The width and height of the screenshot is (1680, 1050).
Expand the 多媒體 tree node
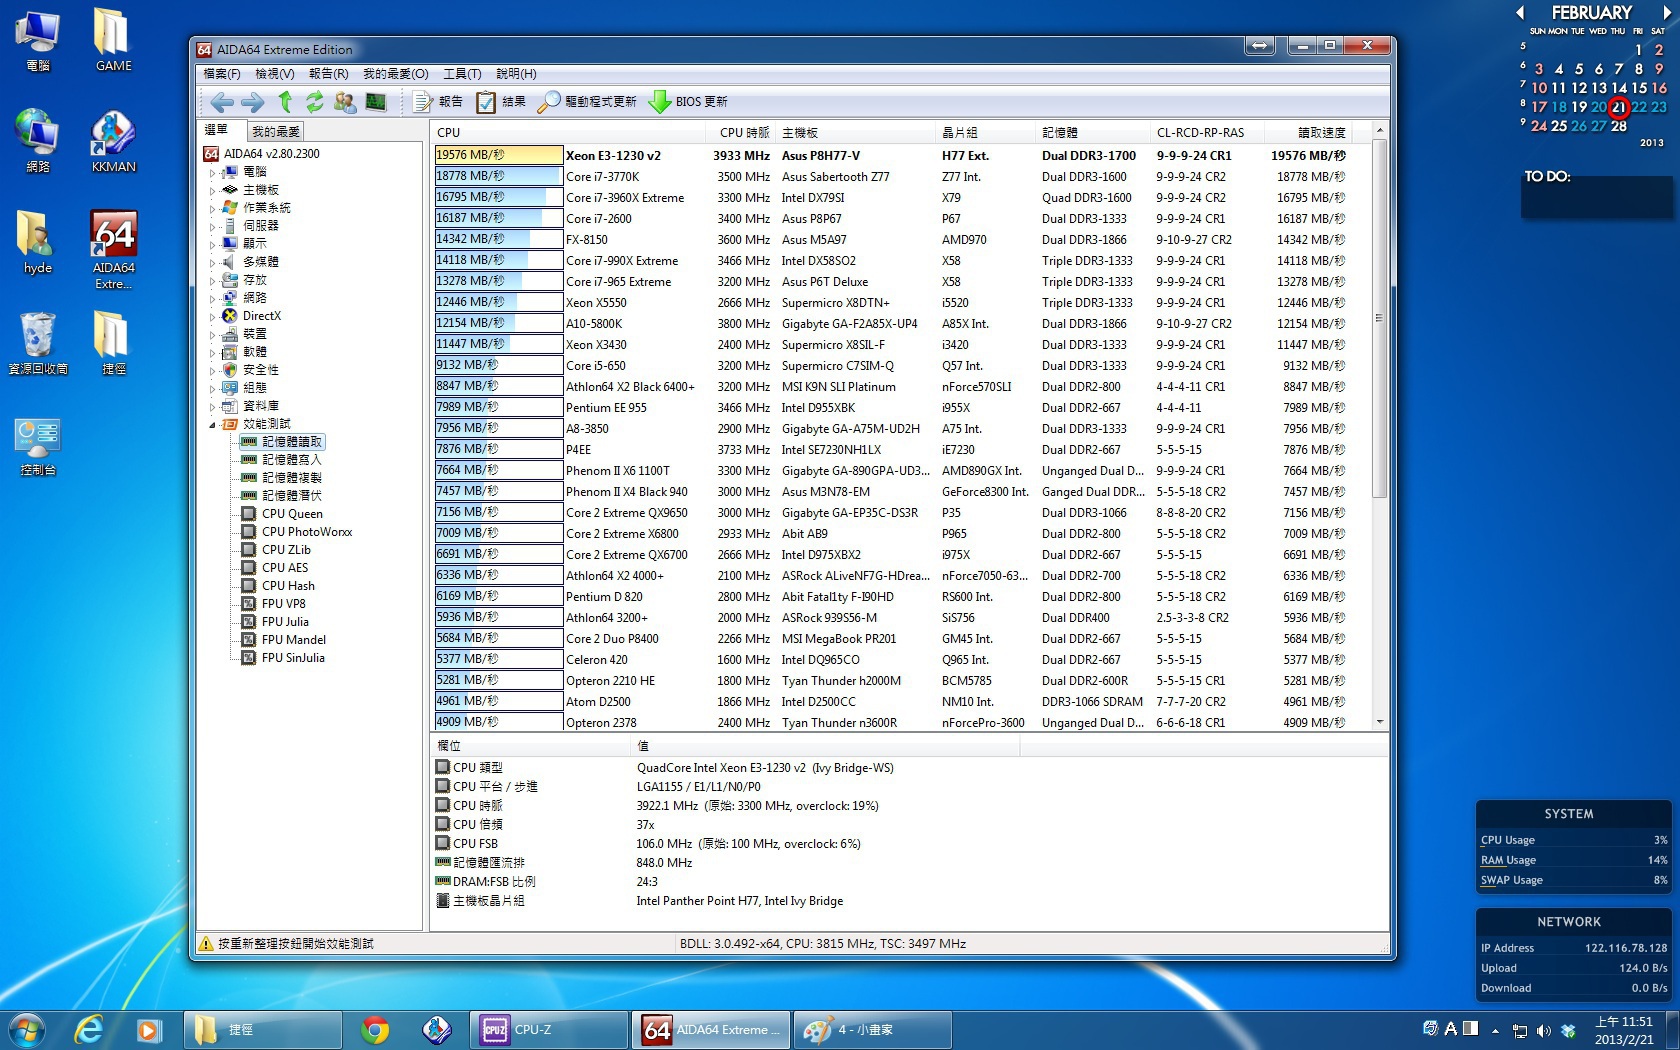212,262
